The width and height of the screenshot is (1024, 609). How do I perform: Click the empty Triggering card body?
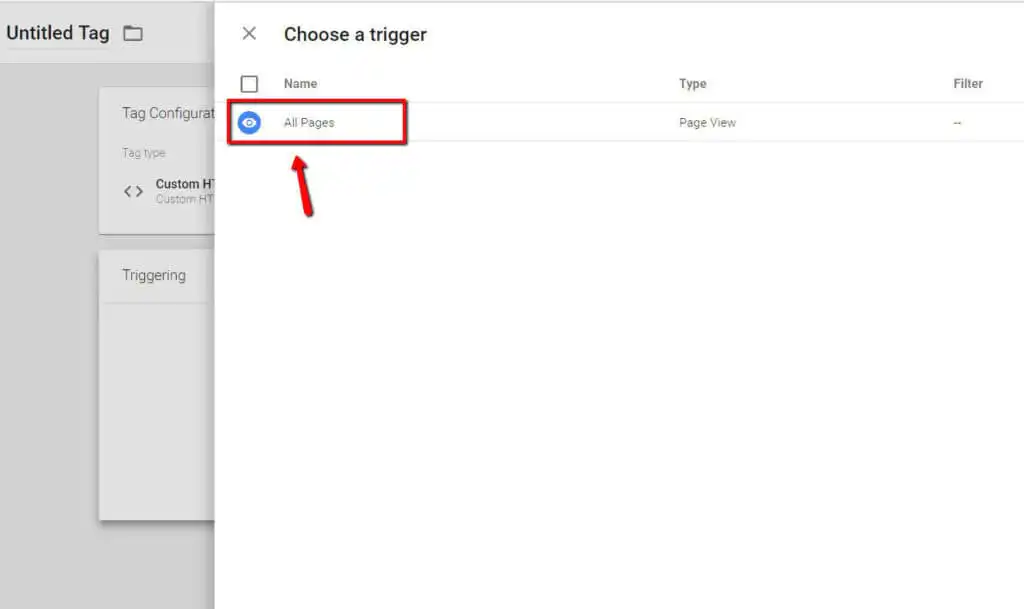coord(157,411)
